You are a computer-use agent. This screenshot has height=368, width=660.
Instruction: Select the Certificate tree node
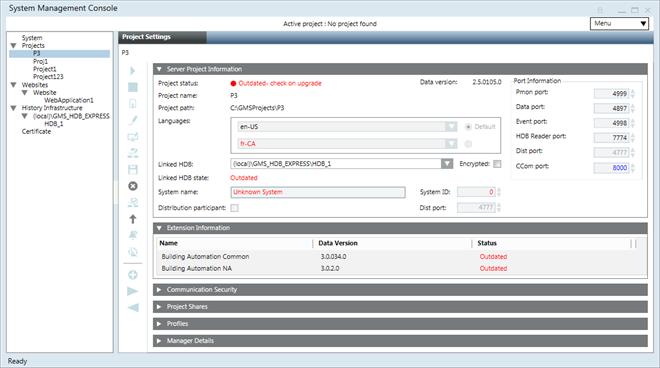coord(36,131)
